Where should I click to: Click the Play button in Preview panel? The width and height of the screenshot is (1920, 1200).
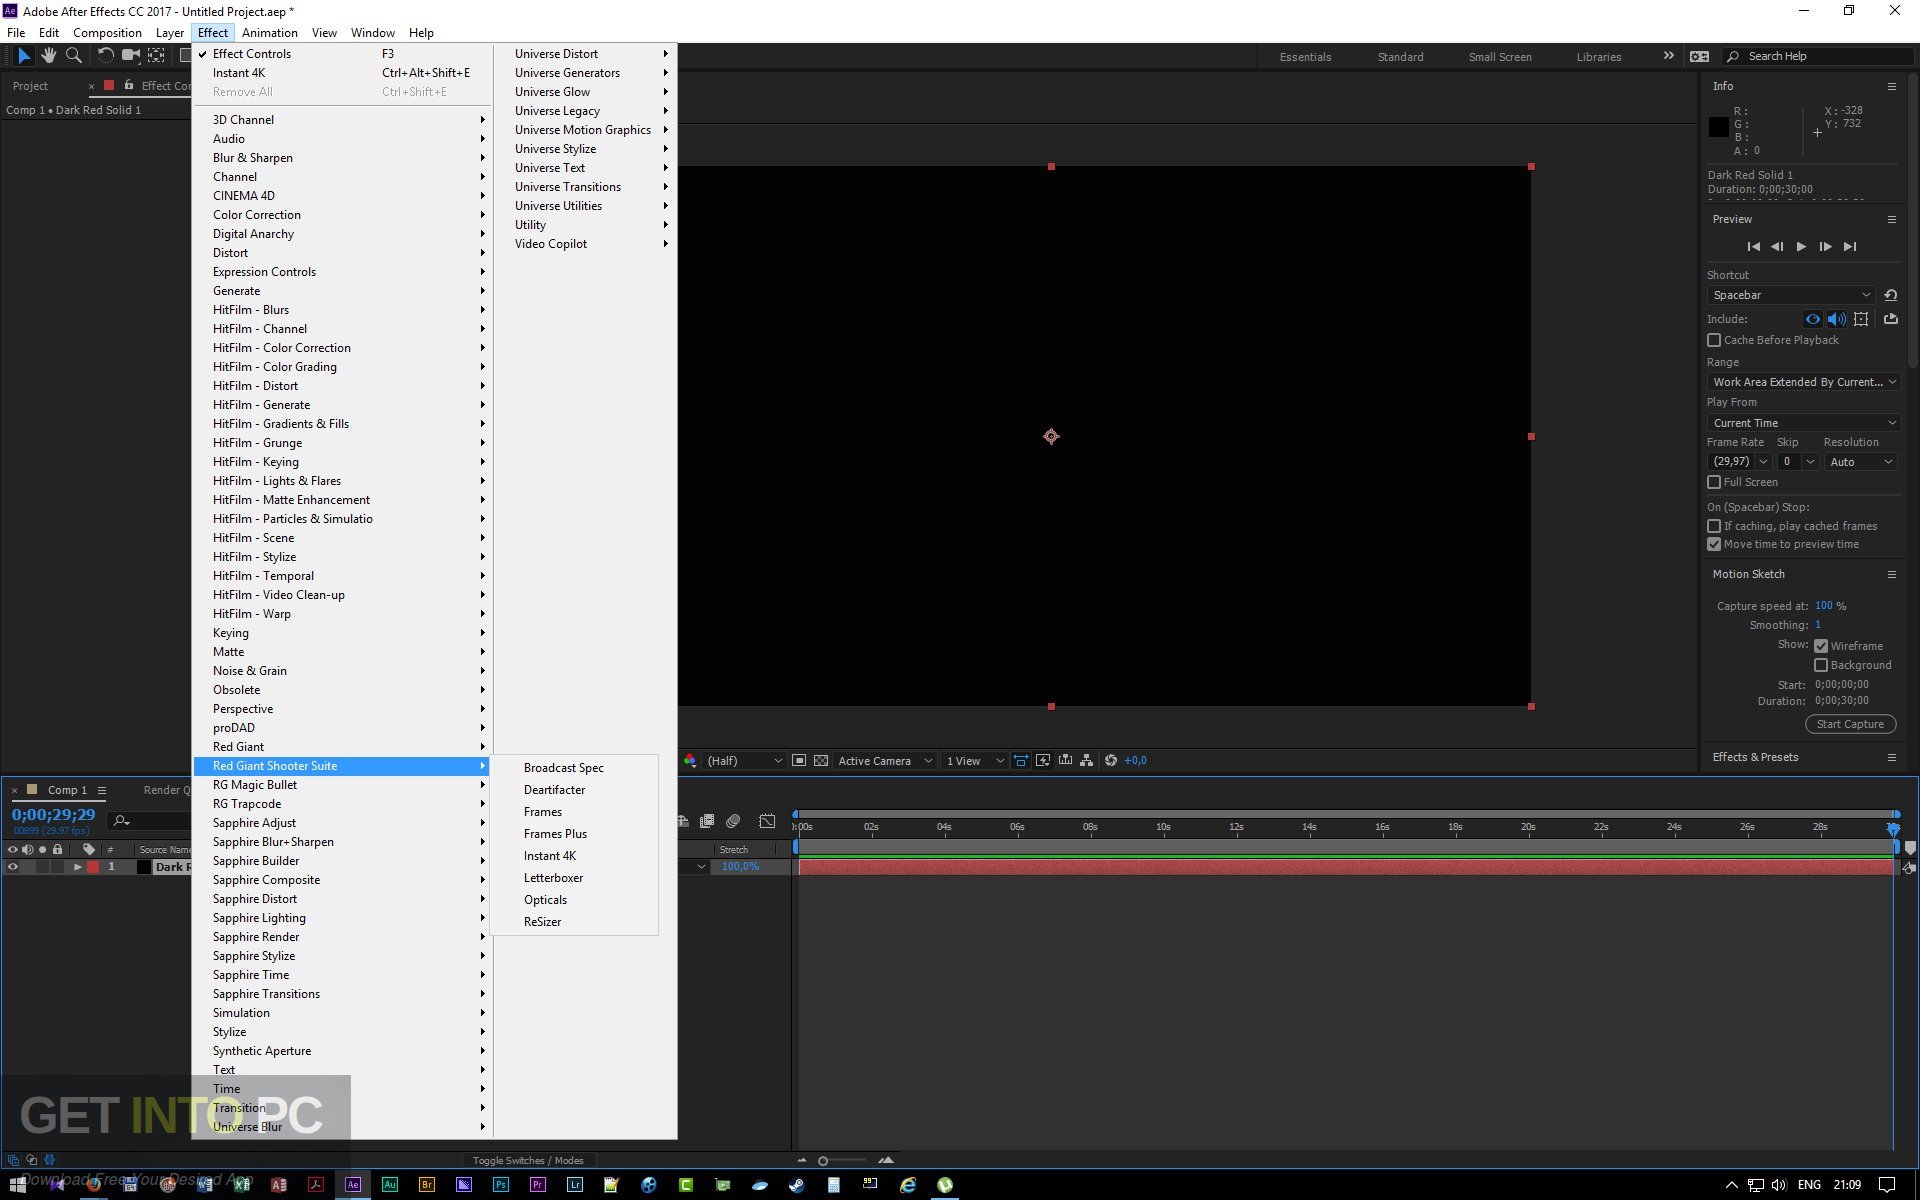pos(1801,247)
